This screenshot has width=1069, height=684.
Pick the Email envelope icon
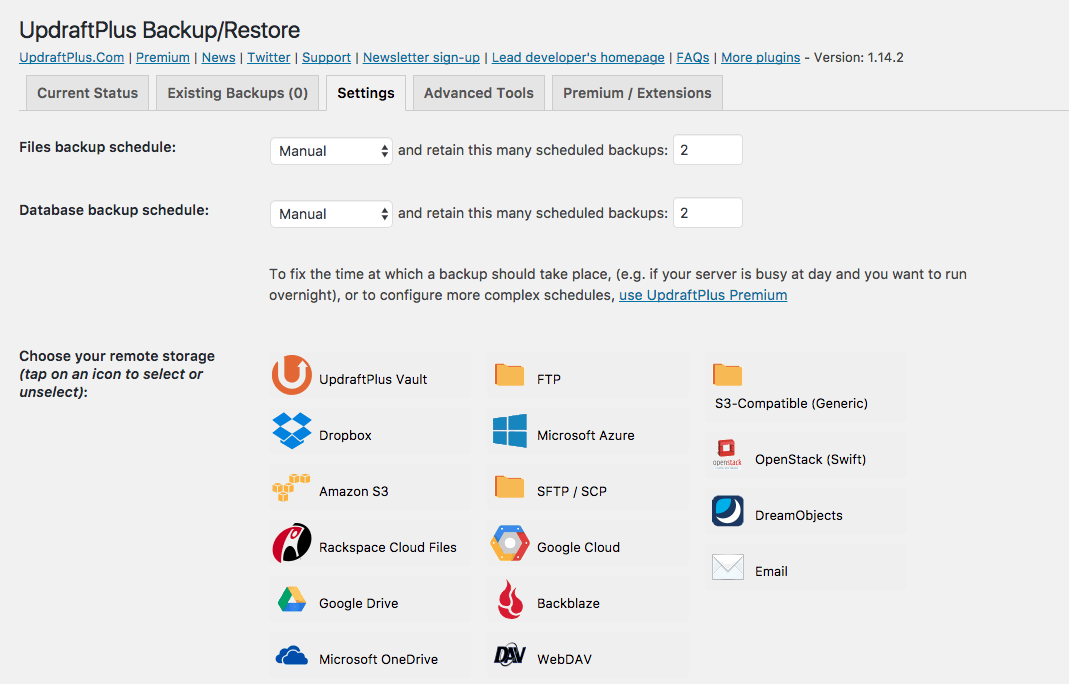(727, 567)
